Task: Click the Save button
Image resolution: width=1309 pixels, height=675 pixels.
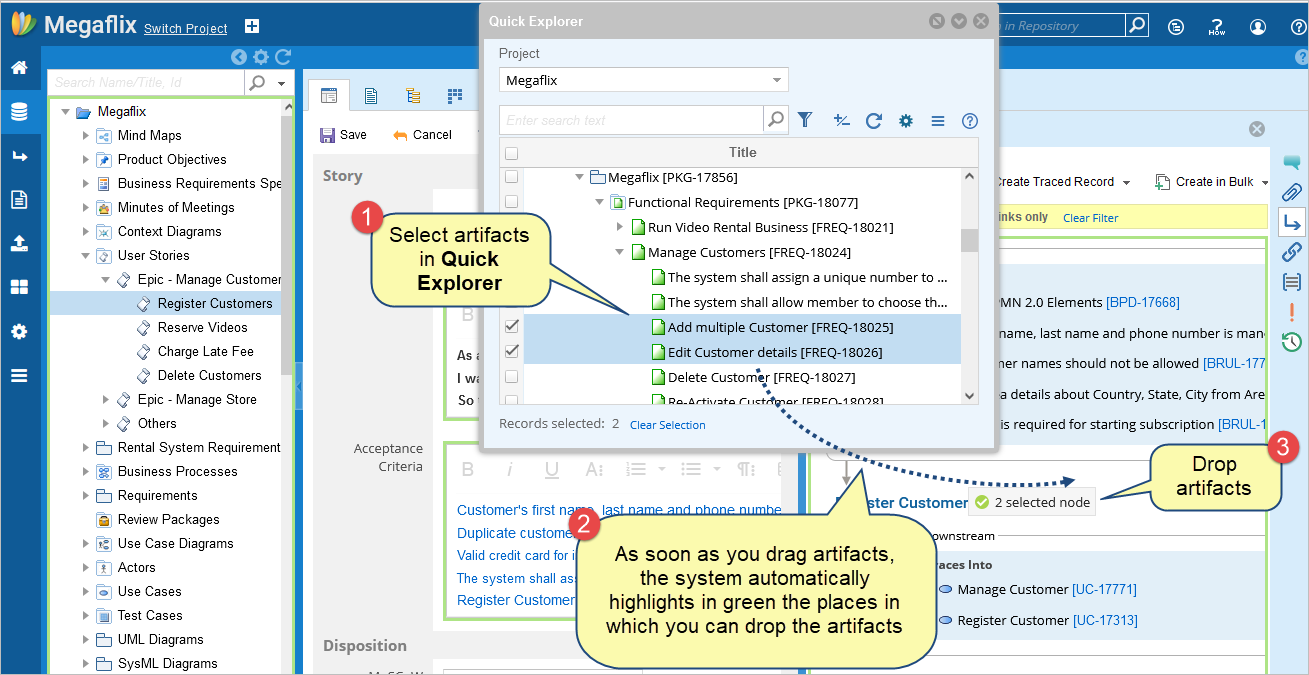Action: [x=343, y=135]
